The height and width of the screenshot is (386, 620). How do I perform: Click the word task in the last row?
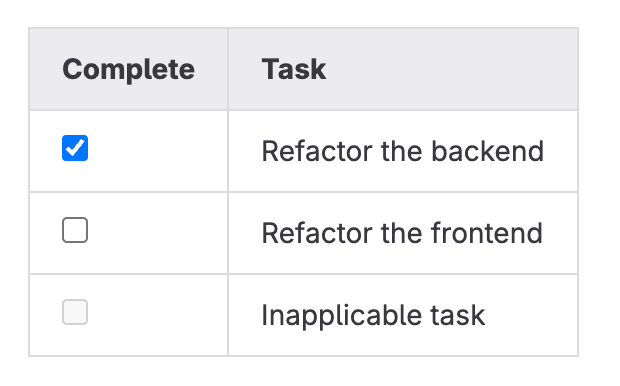pos(457,316)
